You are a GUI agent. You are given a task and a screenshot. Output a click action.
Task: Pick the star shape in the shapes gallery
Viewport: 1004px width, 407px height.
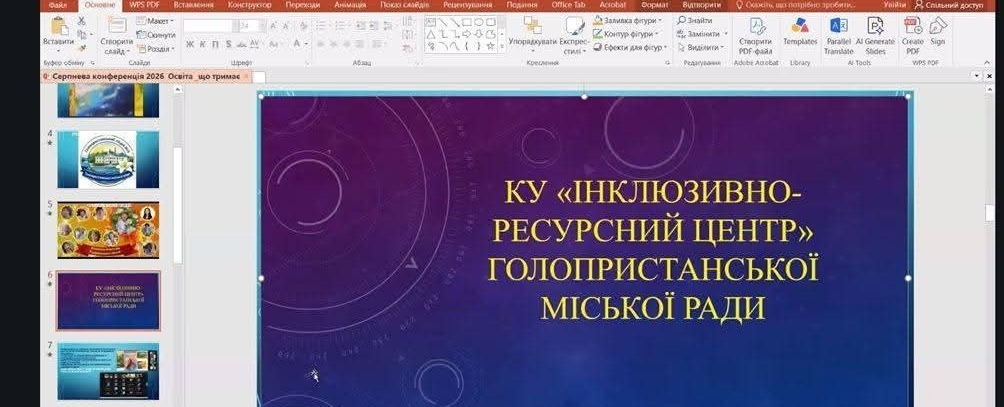pos(490,46)
